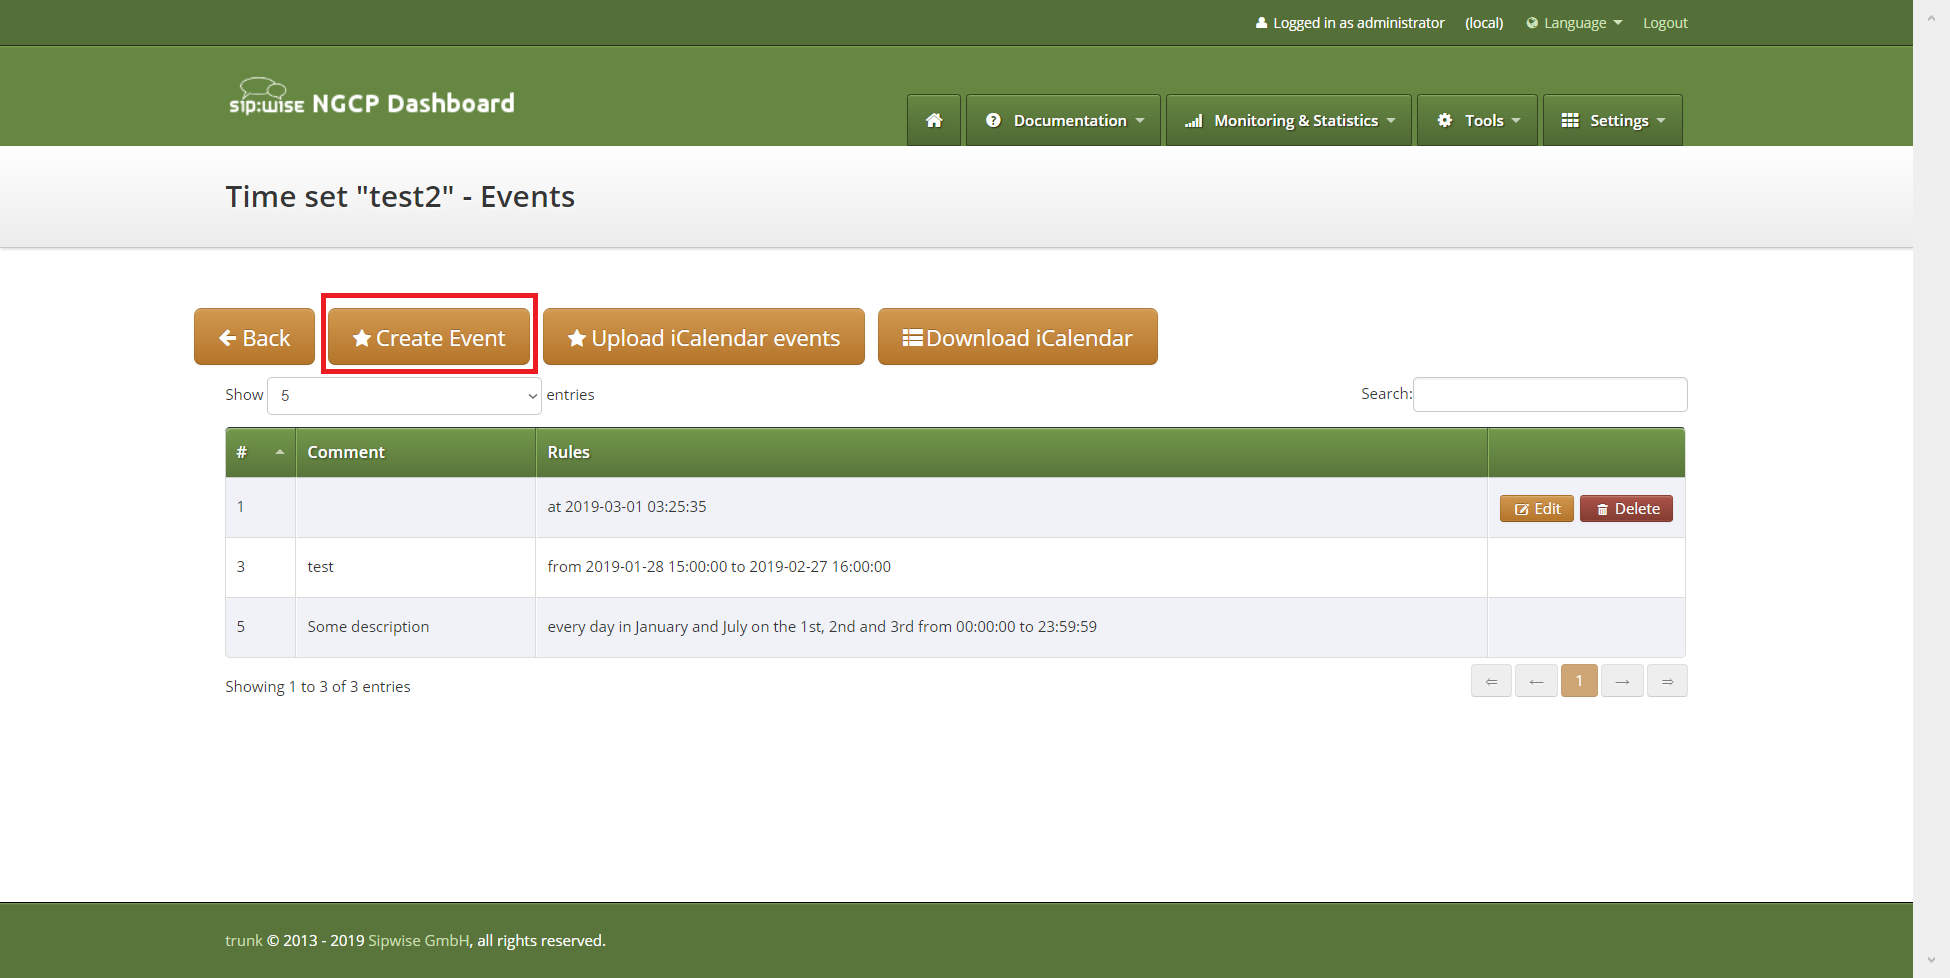1950x978 pixels.
Task: Go to next page arrow in pagination
Action: tap(1622, 681)
